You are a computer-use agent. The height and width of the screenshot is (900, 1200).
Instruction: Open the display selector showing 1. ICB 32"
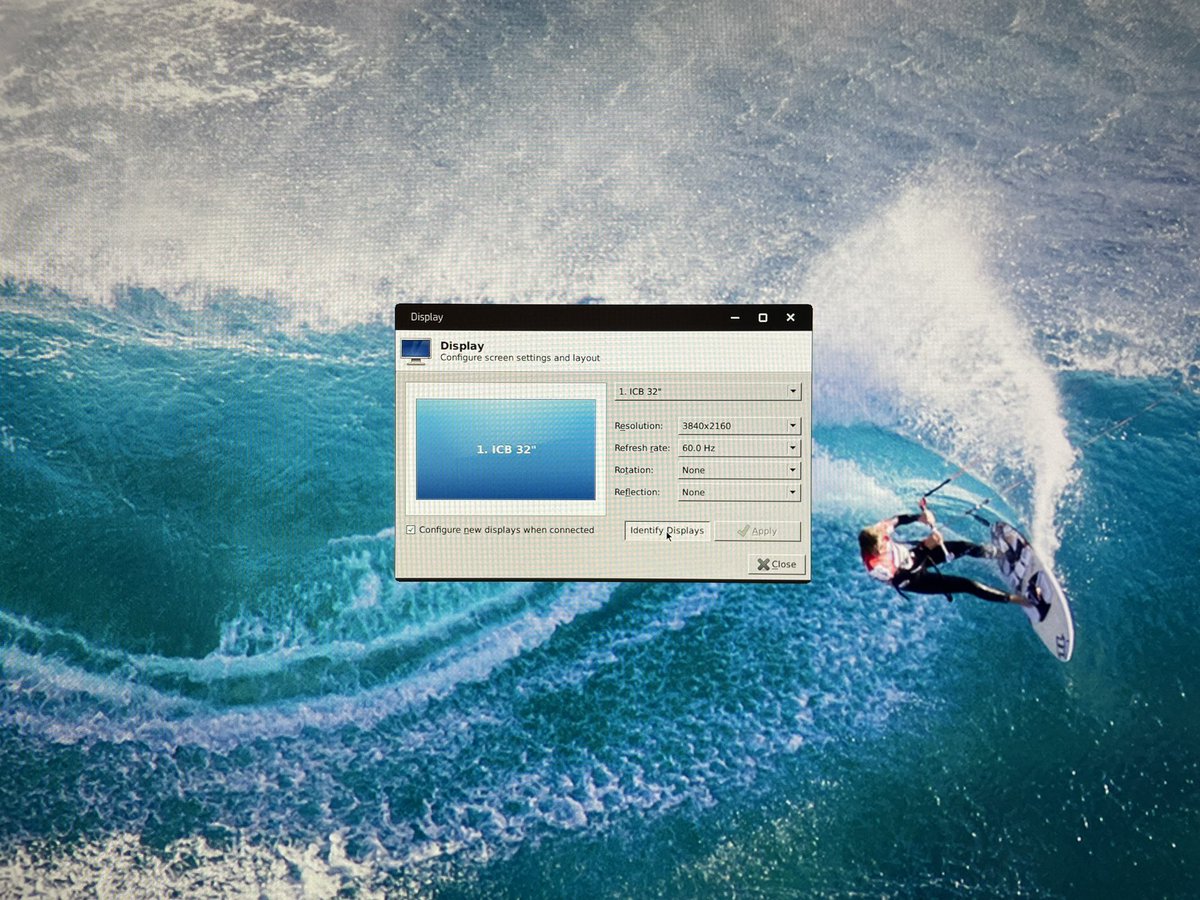[708, 391]
